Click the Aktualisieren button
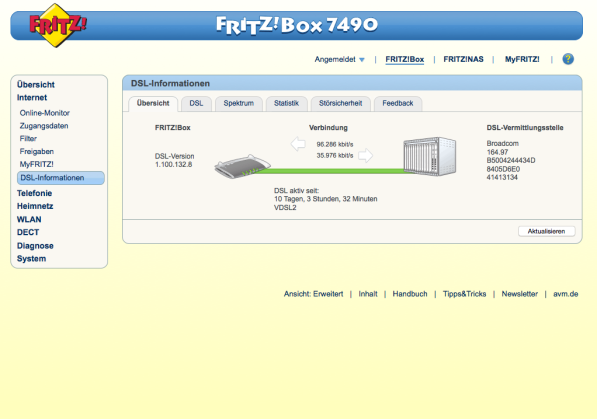The image size is (597, 419). pyautogui.click(x=546, y=231)
